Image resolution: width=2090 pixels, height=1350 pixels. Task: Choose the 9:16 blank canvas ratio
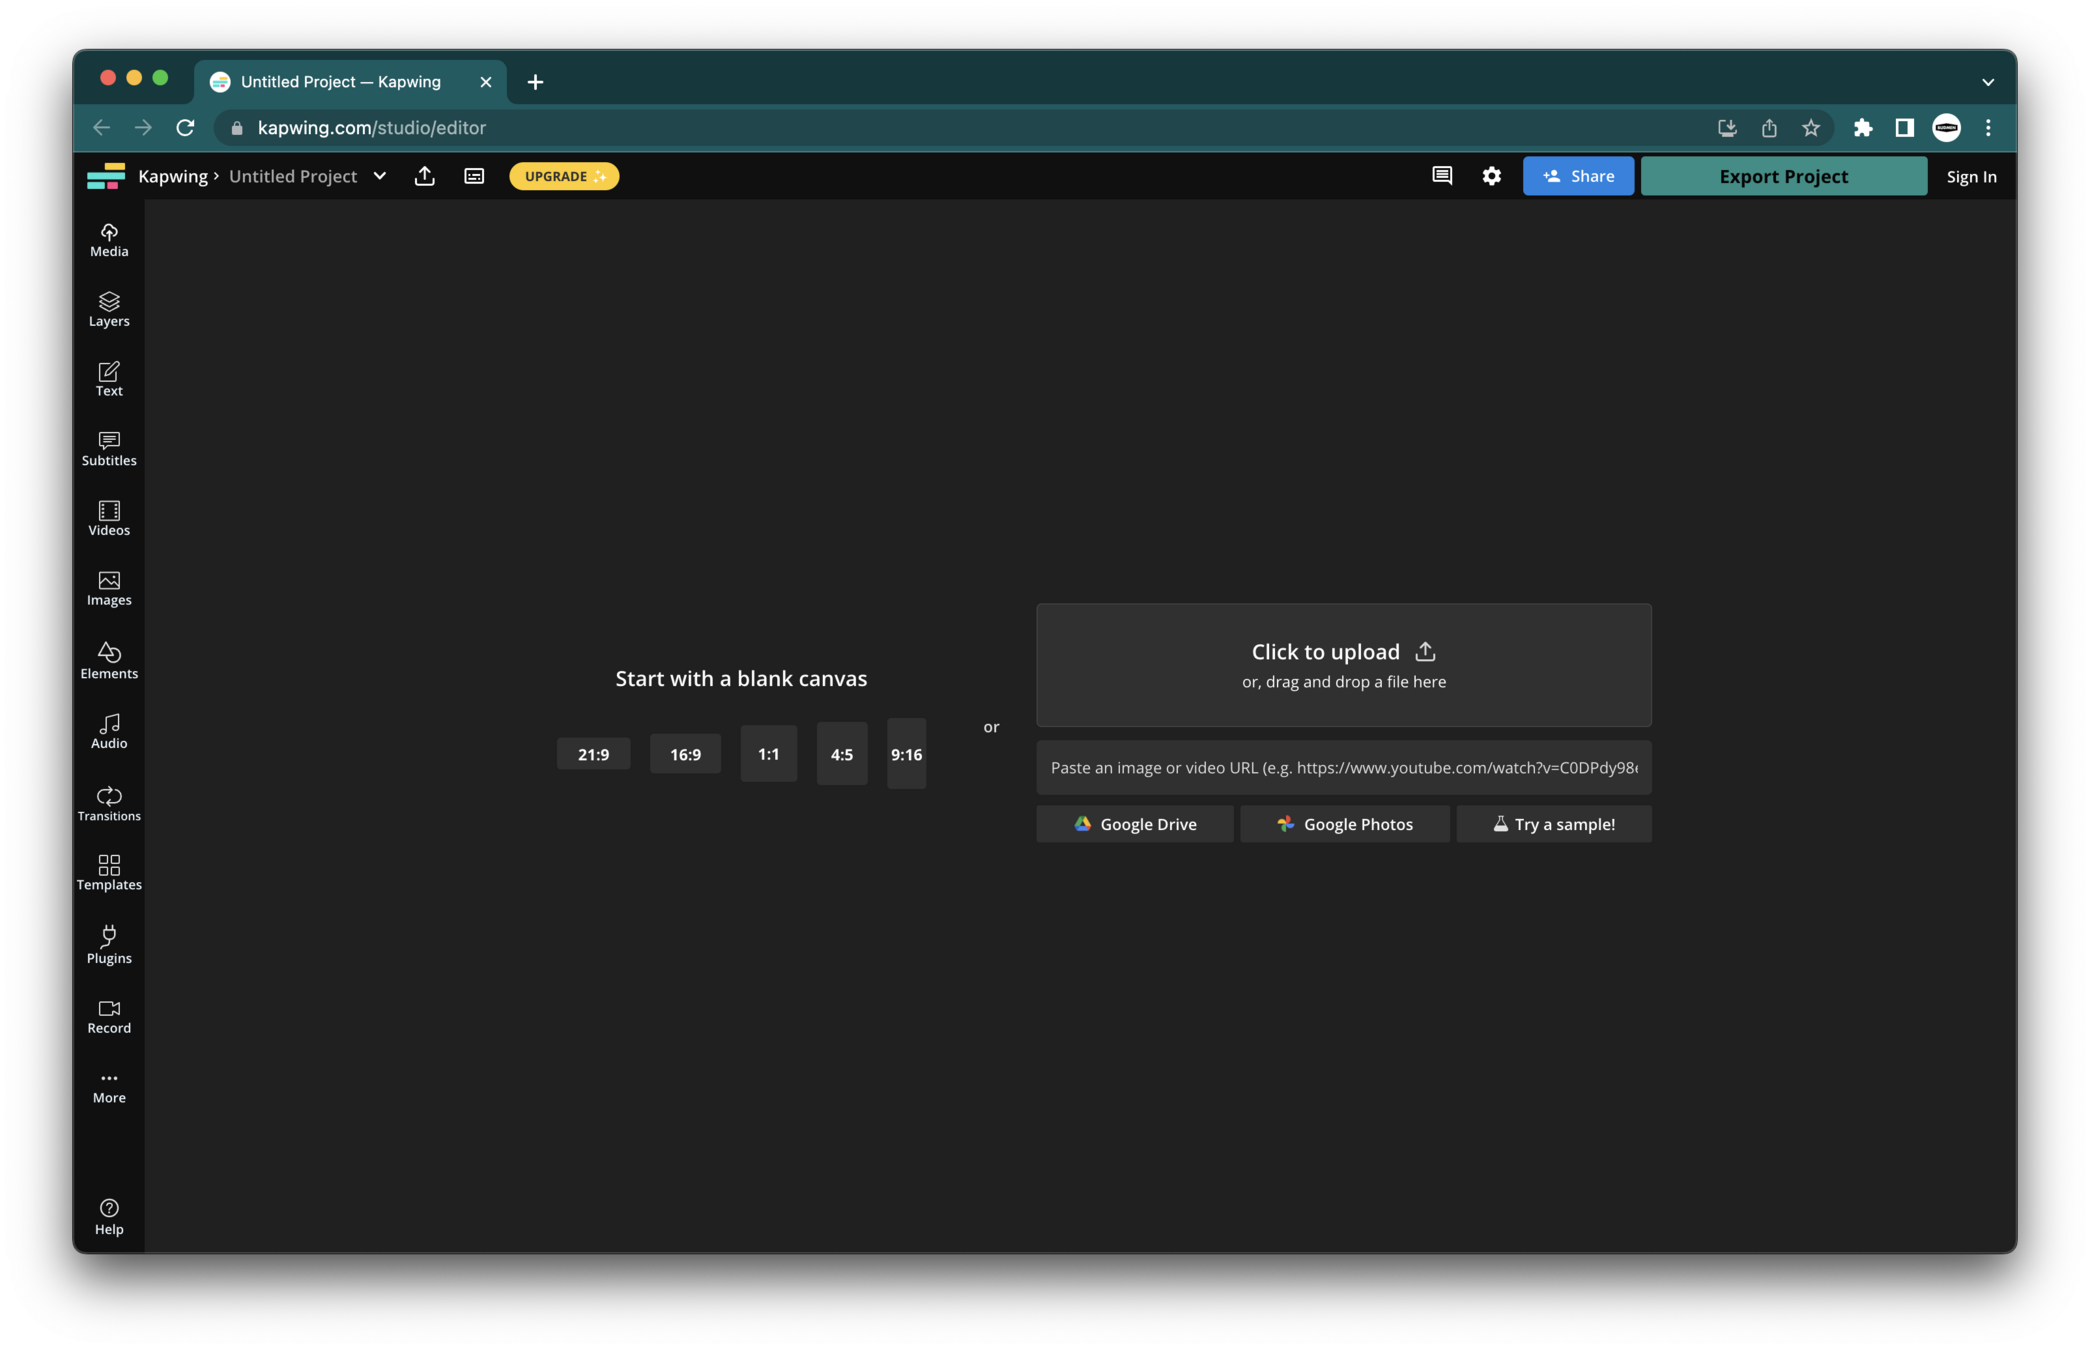coord(906,754)
